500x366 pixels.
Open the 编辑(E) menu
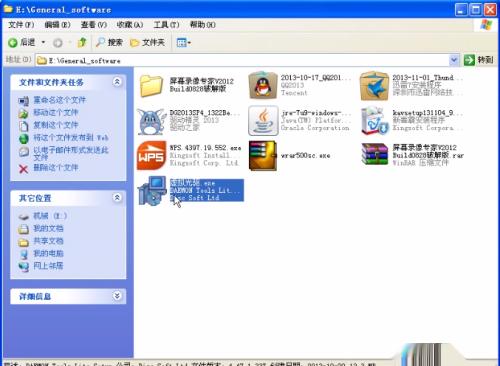click(x=57, y=25)
